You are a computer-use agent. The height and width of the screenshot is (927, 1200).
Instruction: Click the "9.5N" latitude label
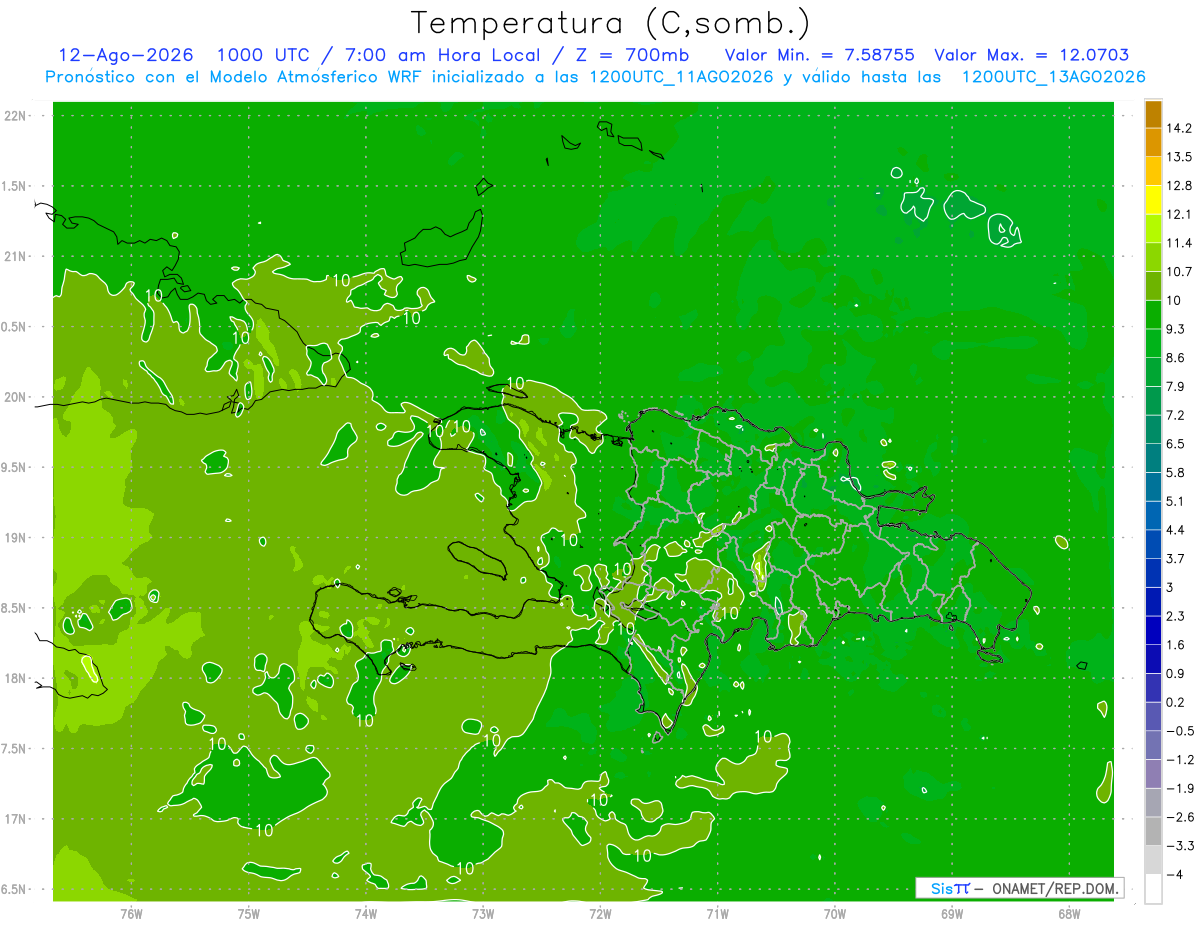point(13,467)
